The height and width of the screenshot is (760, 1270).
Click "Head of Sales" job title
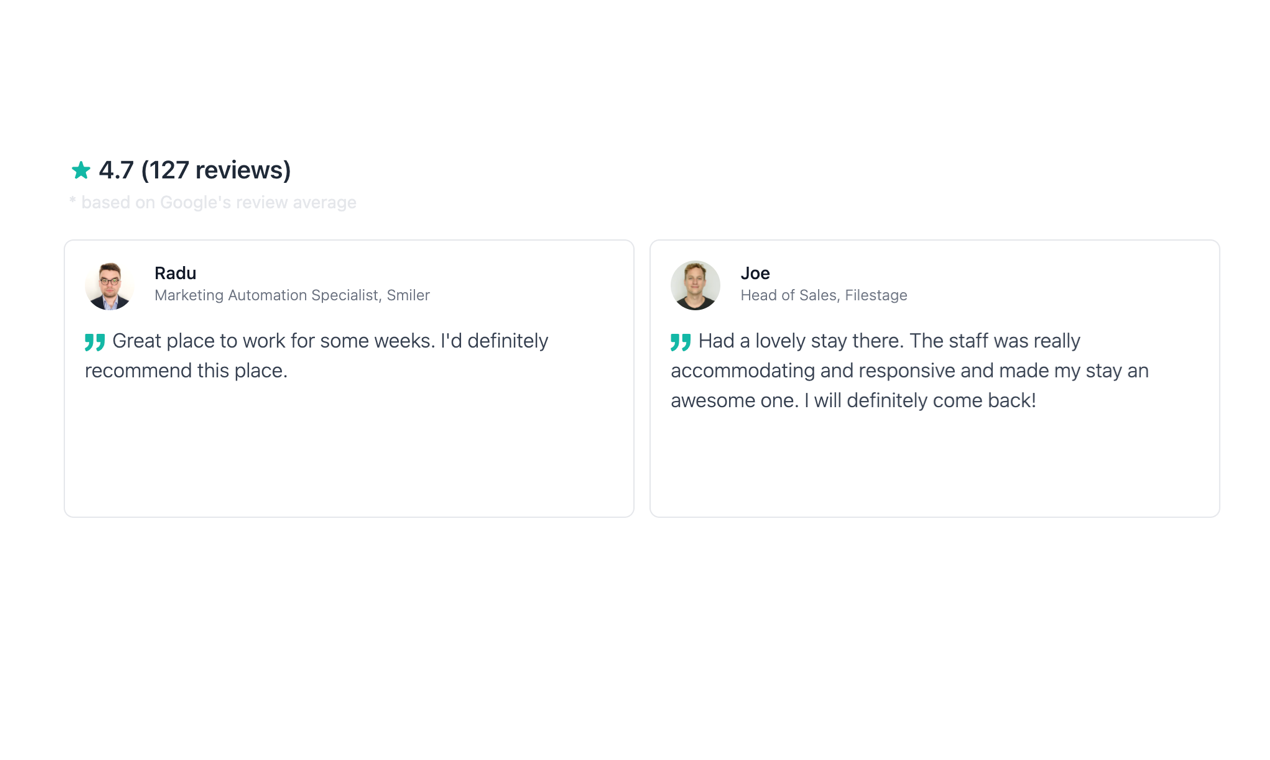coord(788,295)
